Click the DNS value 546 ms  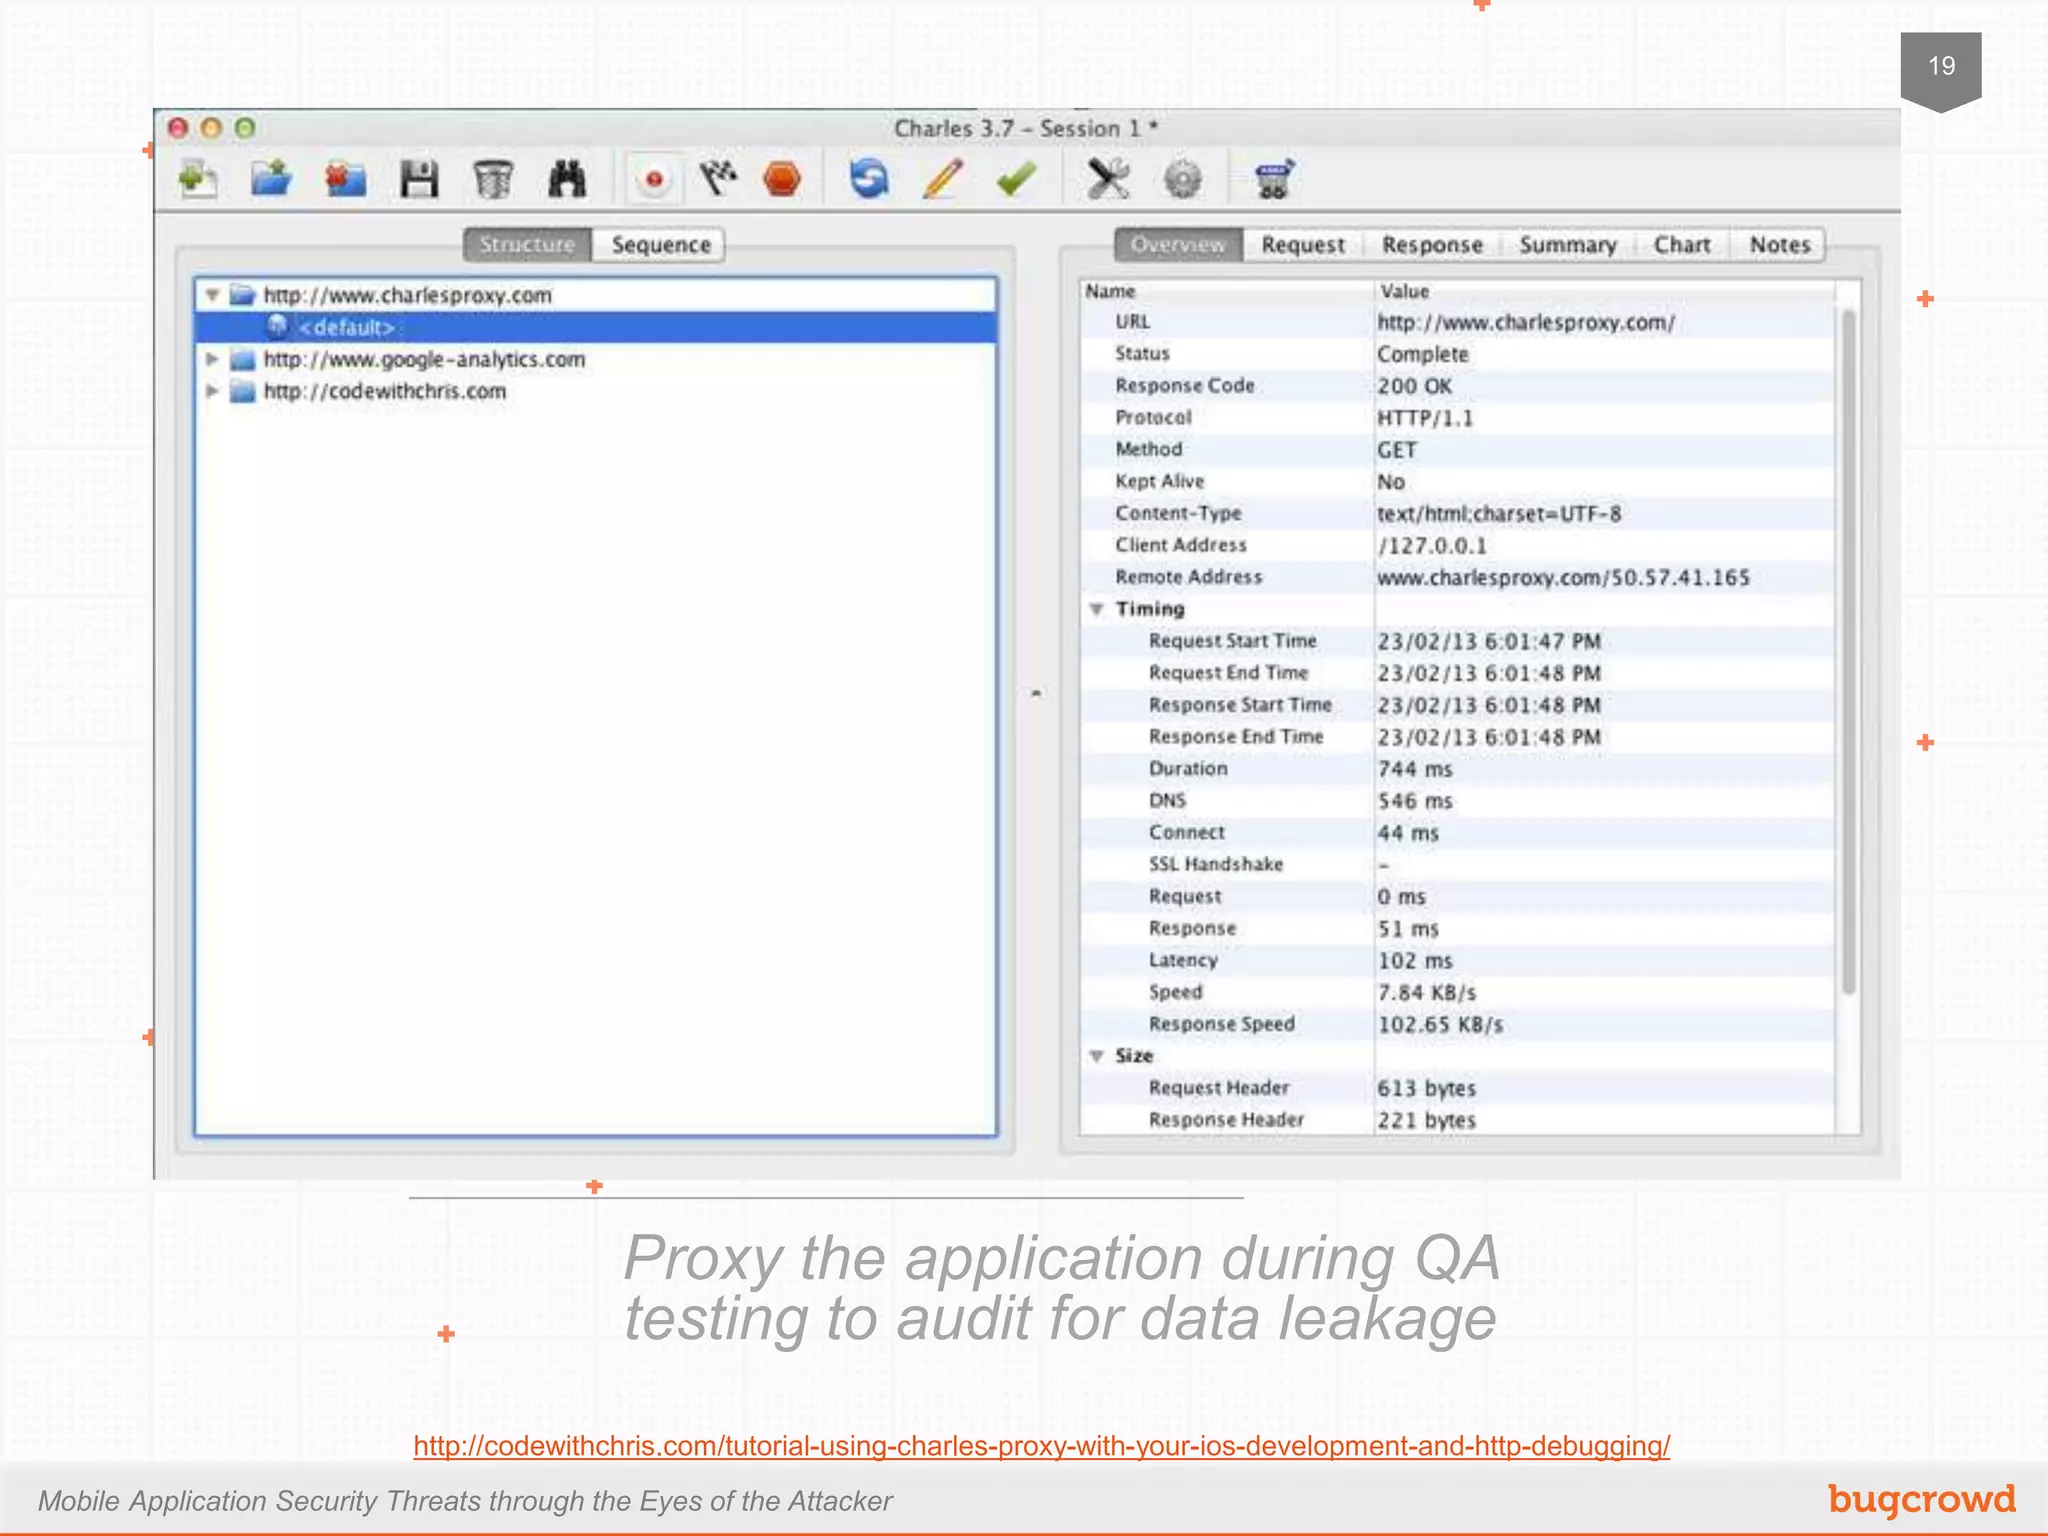(x=1415, y=801)
